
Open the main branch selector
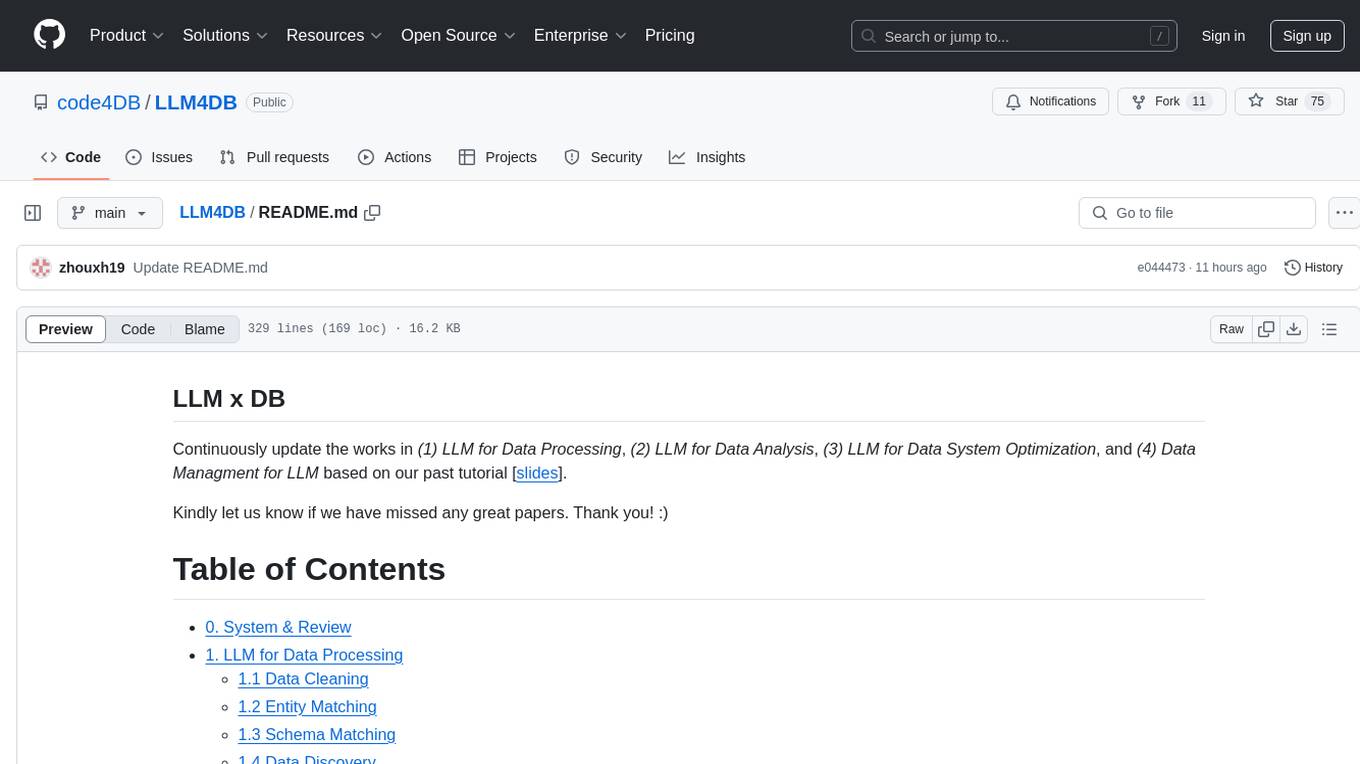tap(109, 213)
